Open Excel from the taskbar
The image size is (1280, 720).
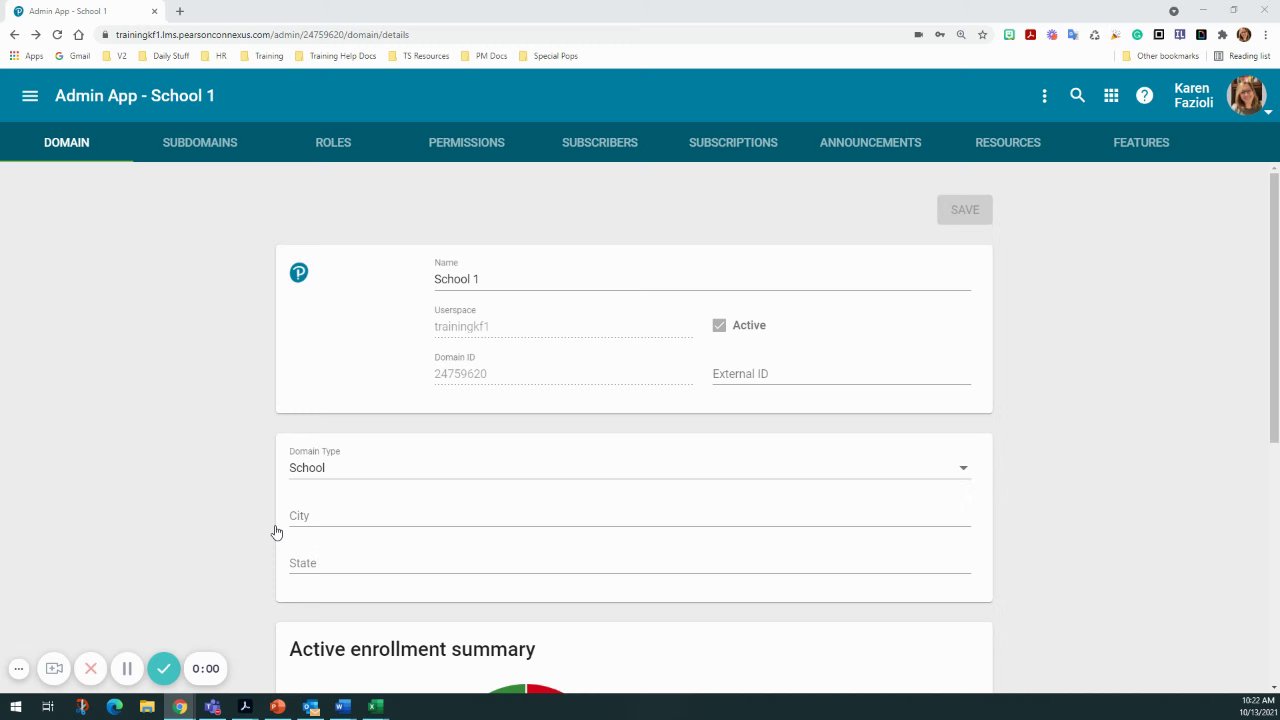tap(375, 707)
